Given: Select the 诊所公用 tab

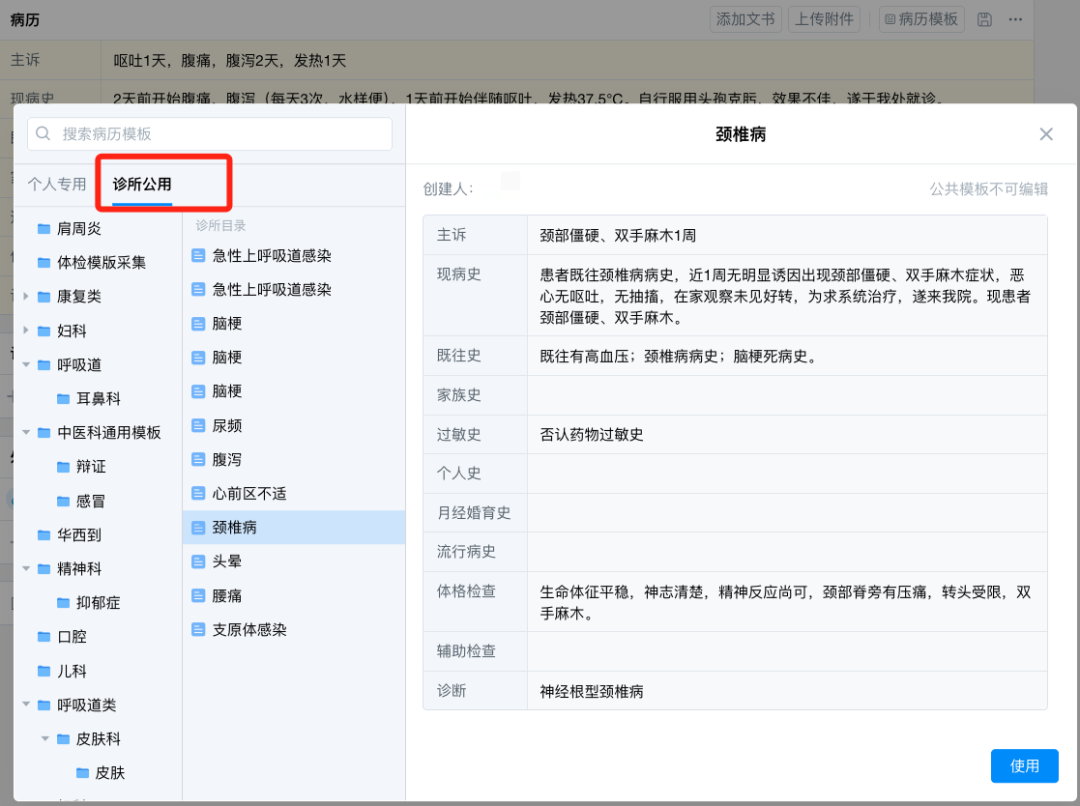Looking at the screenshot, I should coord(142,184).
